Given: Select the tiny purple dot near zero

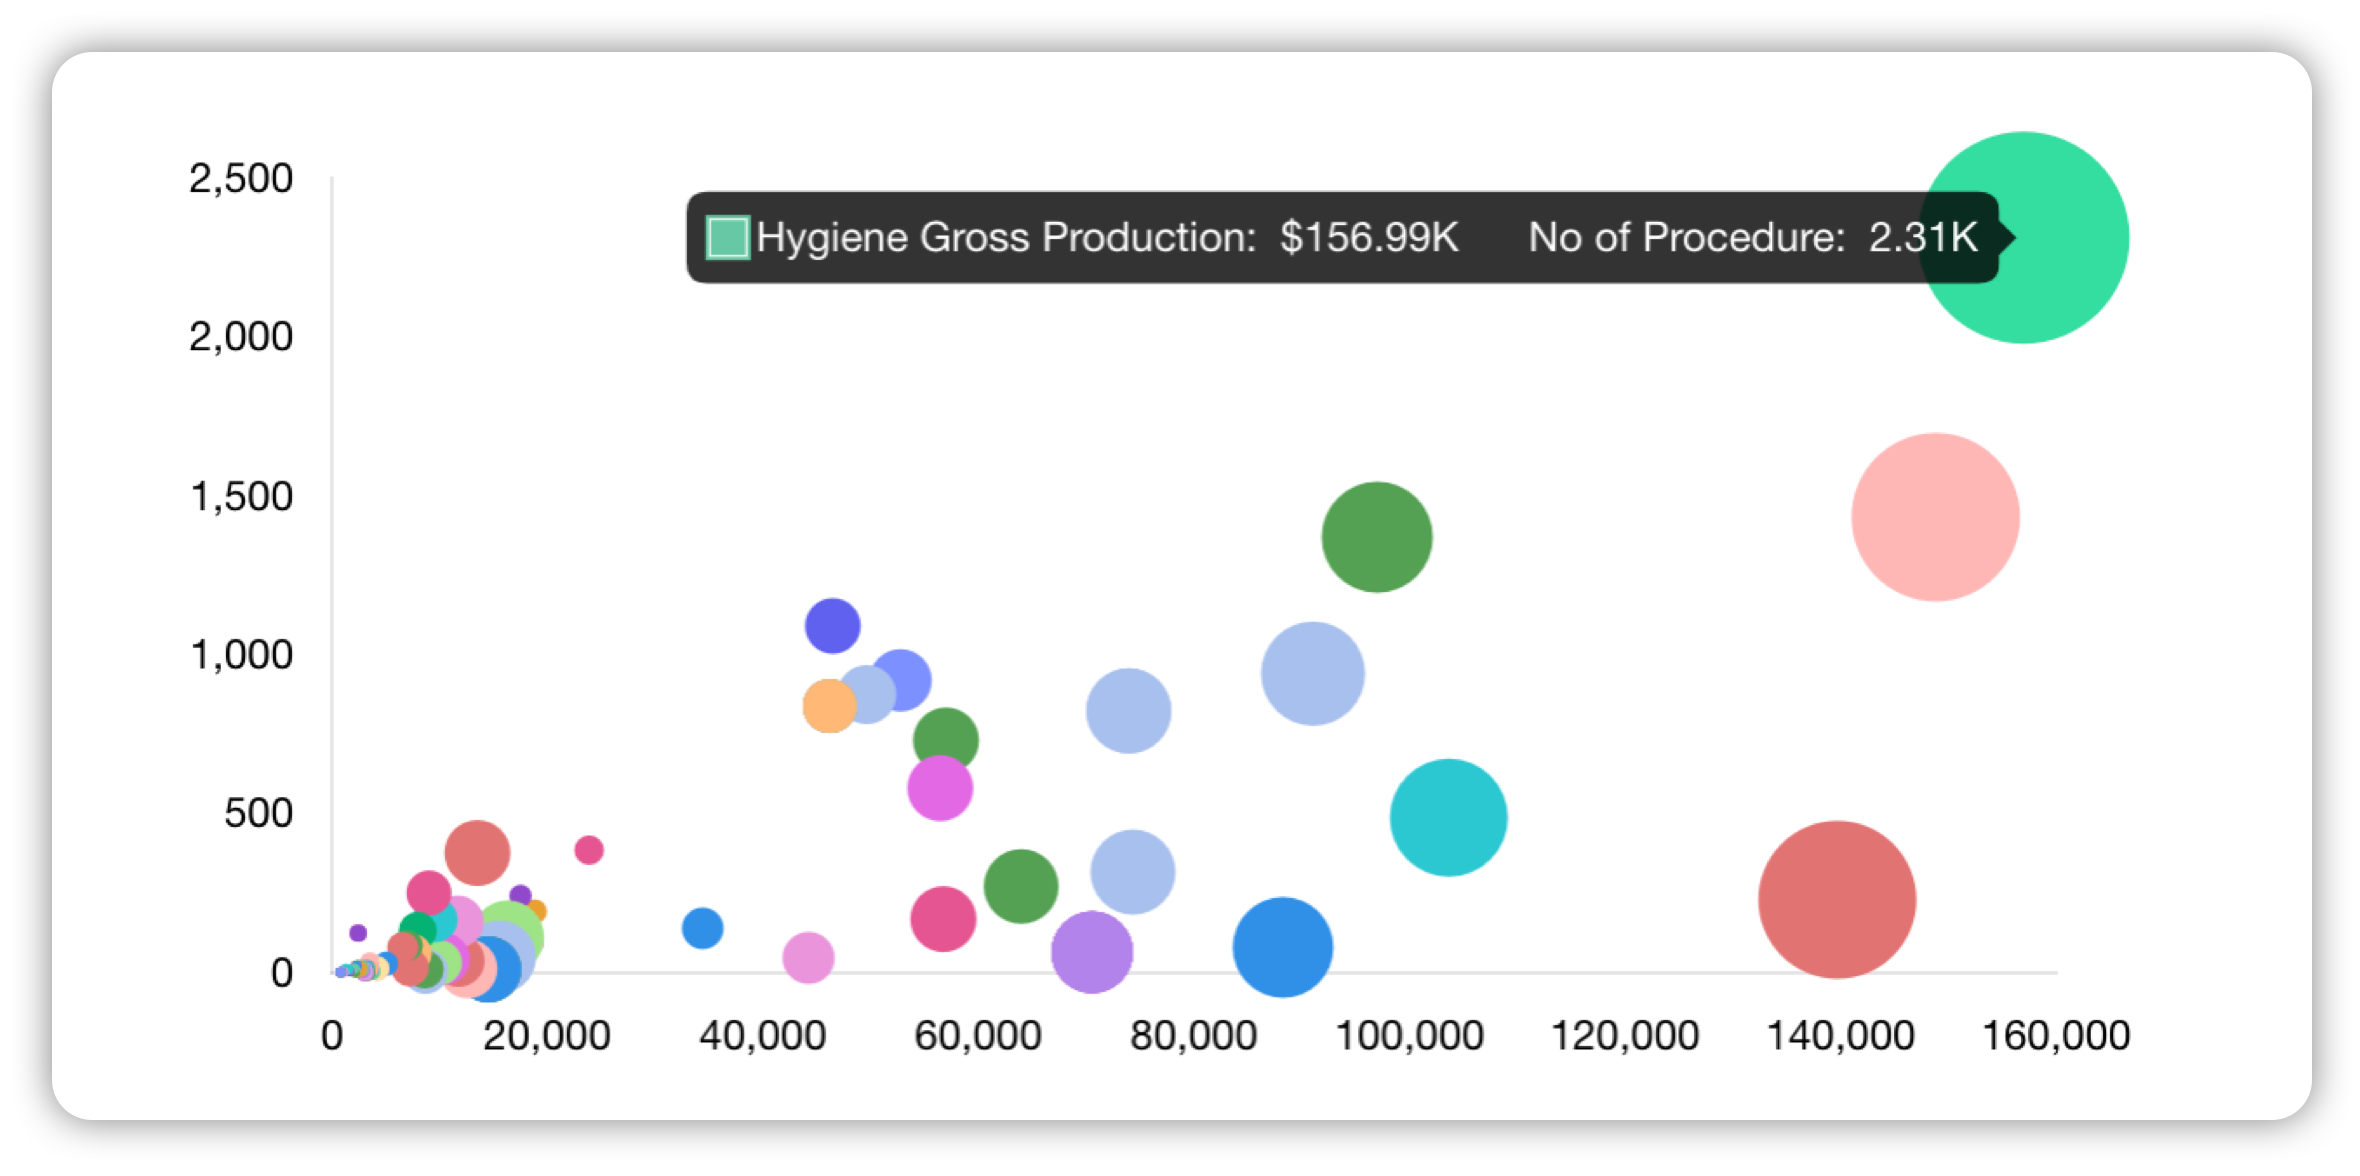Looking at the screenshot, I should pos(358,933).
